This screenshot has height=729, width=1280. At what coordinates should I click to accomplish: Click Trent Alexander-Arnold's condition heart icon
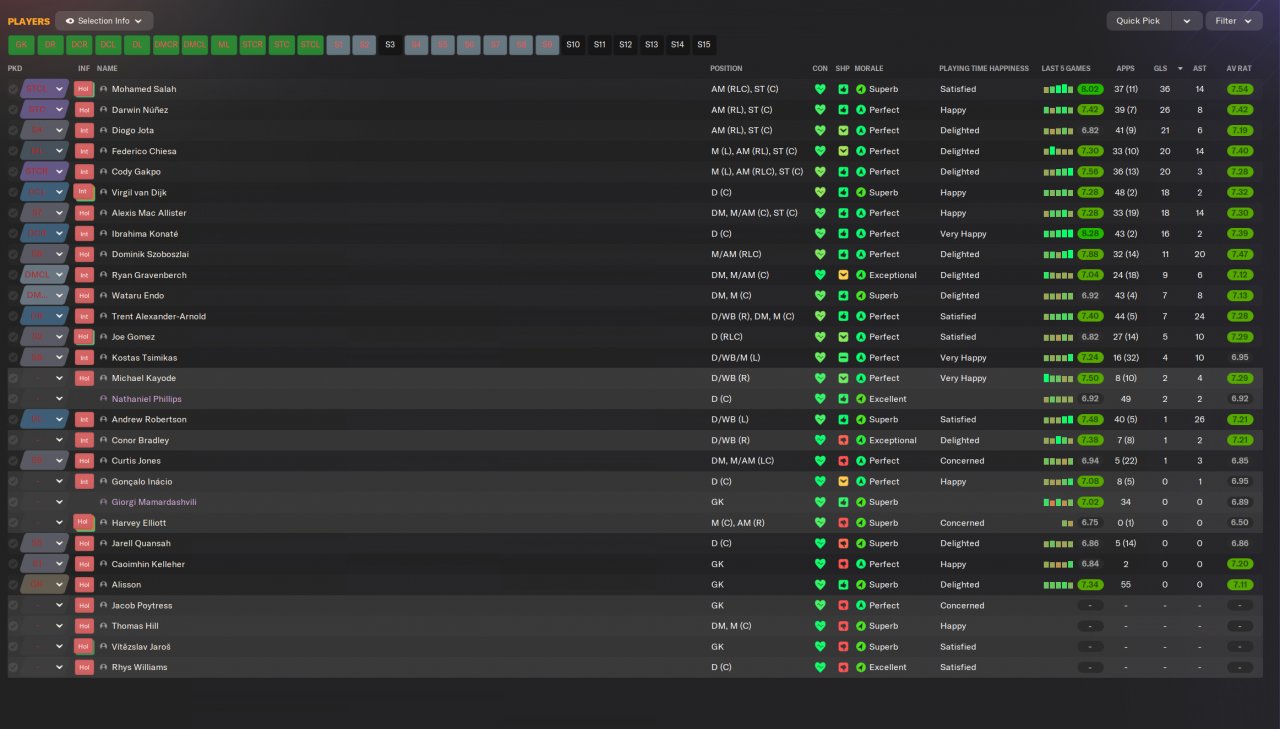coord(820,316)
